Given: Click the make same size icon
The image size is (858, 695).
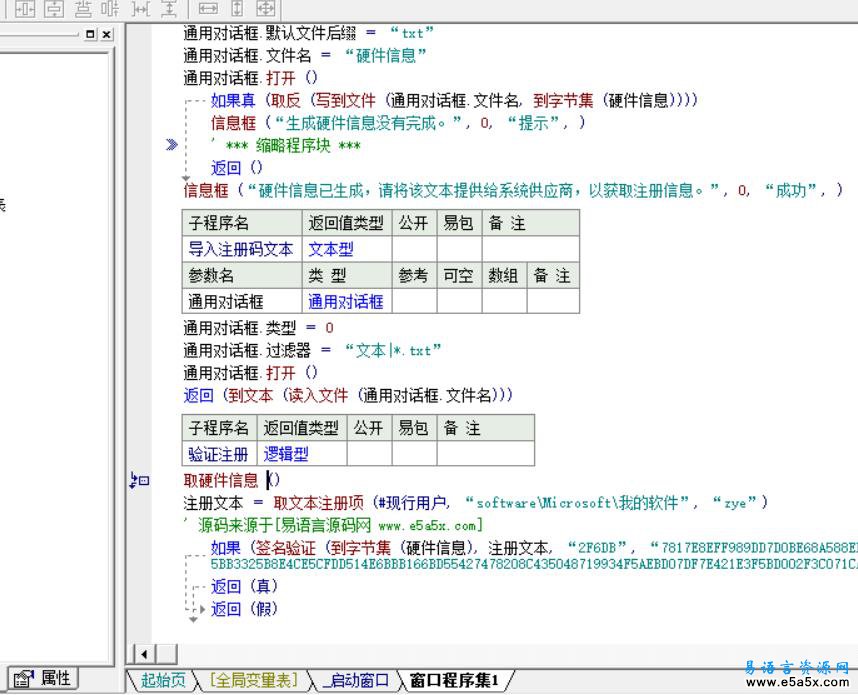Looking at the screenshot, I should point(264,11).
